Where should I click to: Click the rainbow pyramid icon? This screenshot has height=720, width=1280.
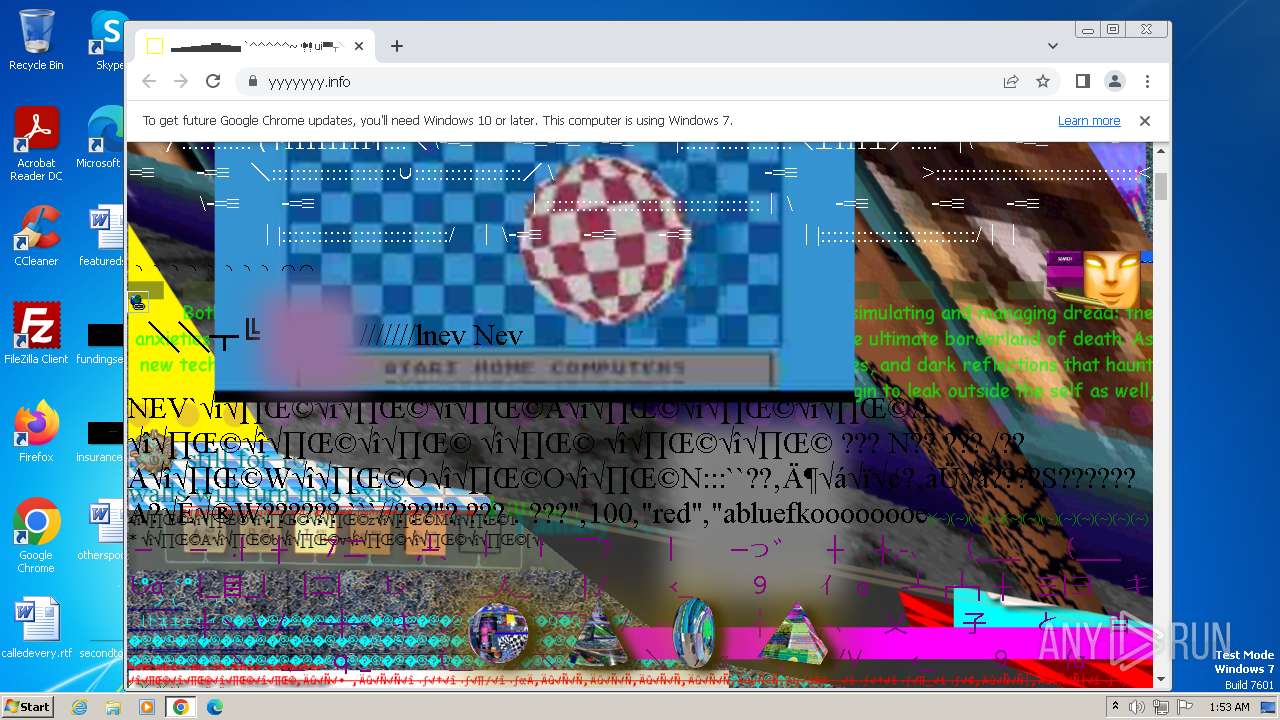click(x=793, y=632)
